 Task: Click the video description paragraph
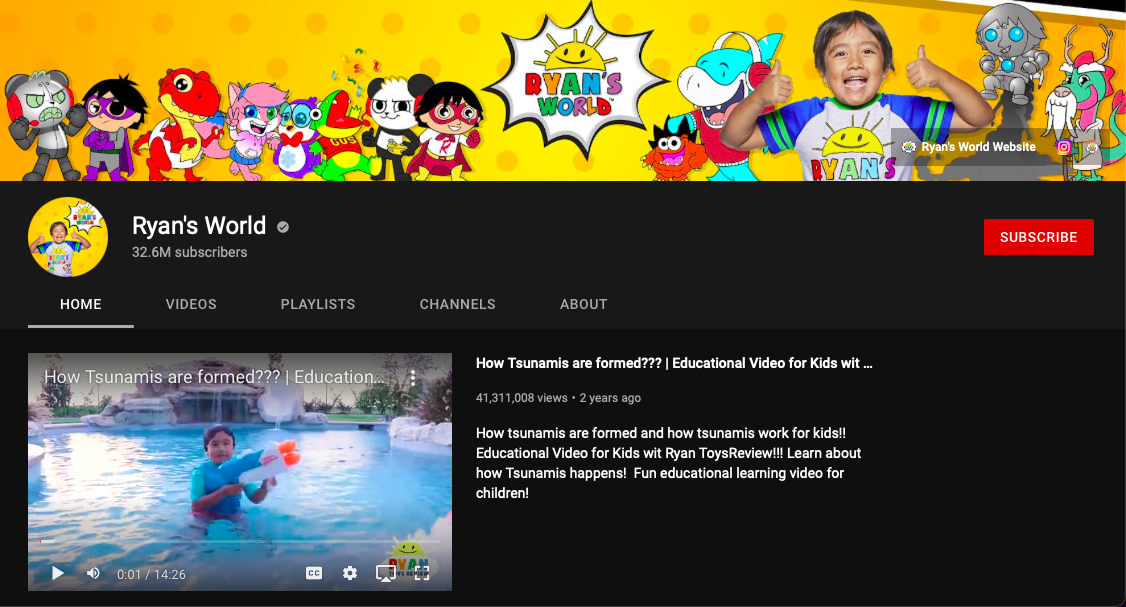tap(668, 463)
